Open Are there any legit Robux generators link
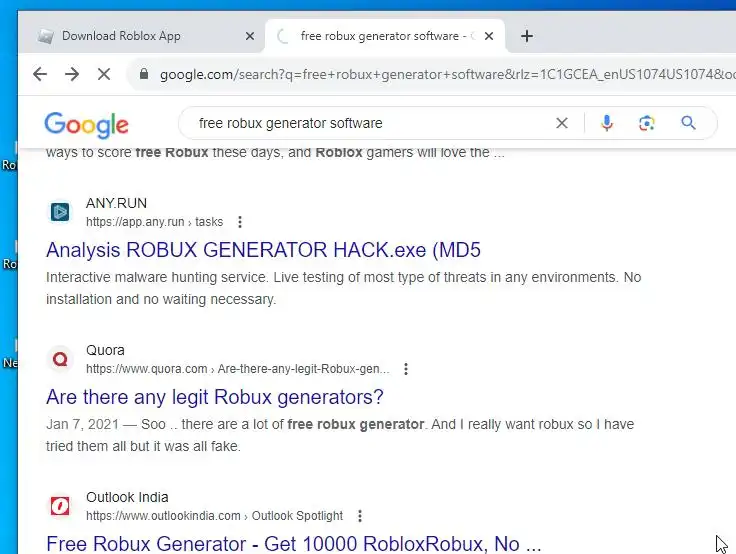 click(215, 397)
